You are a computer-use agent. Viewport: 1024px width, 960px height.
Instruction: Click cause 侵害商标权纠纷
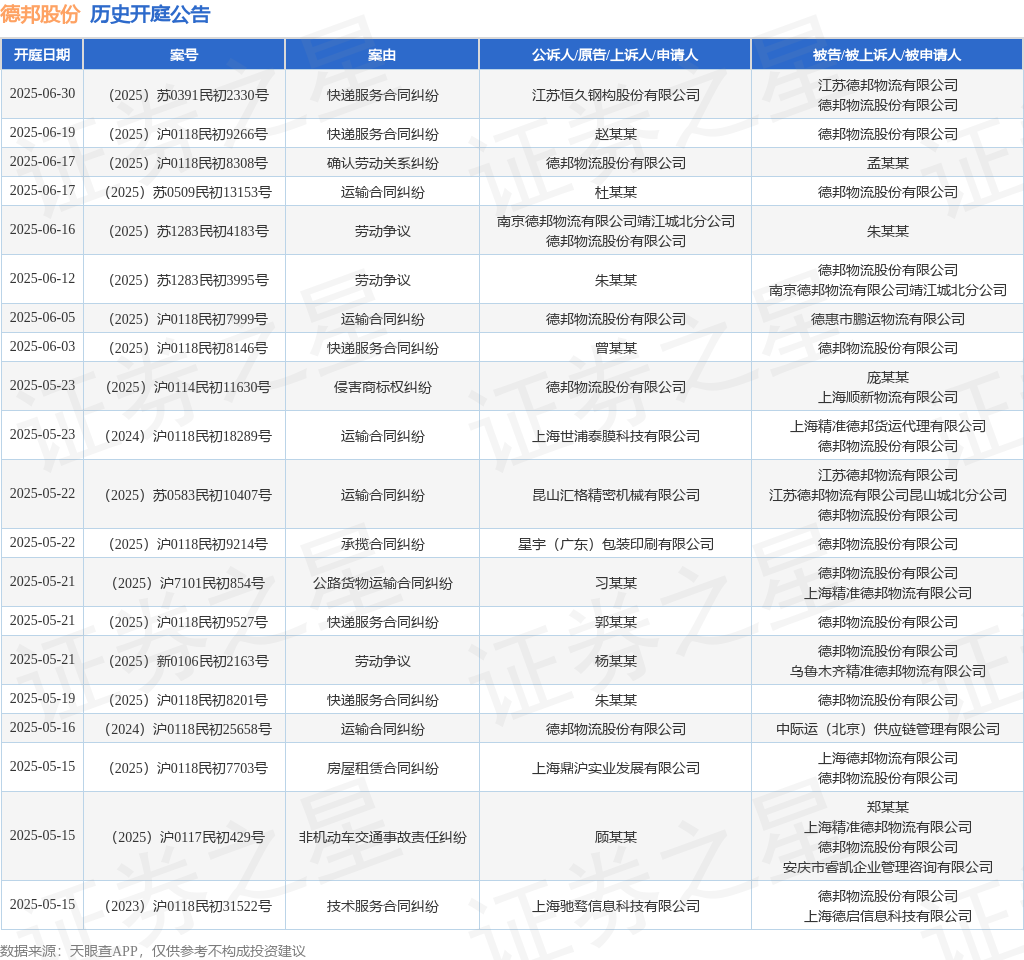pyautogui.click(x=383, y=387)
